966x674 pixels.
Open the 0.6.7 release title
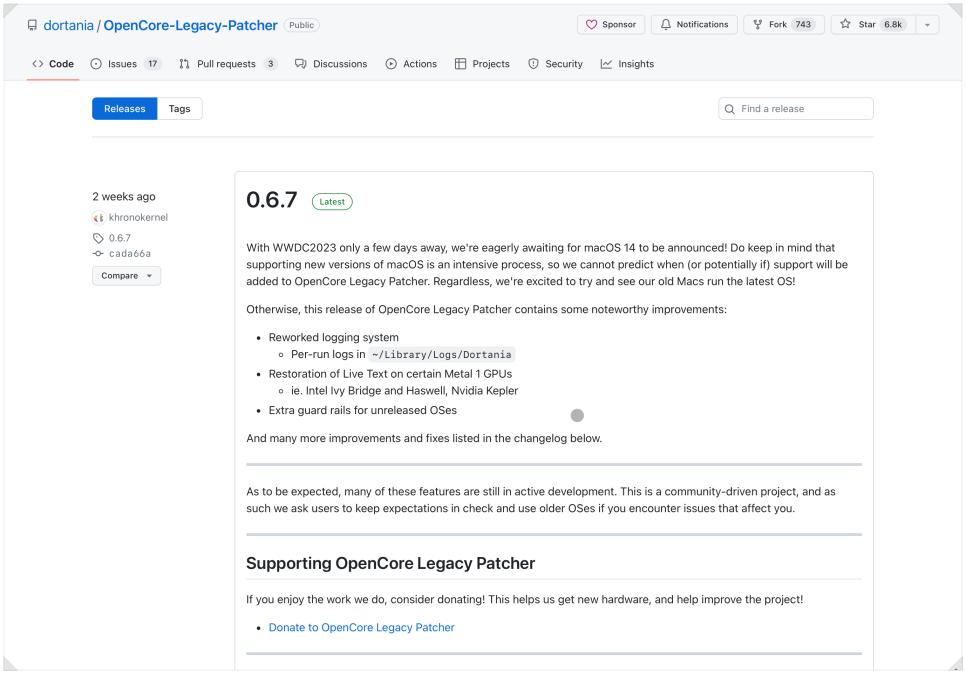click(x=272, y=200)
